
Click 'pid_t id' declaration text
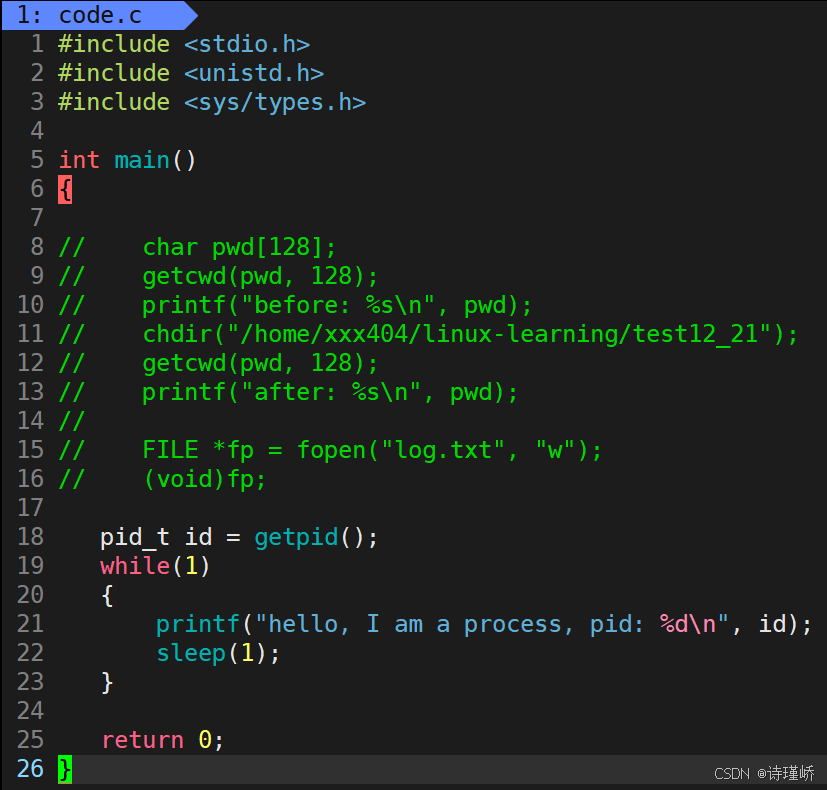point(156,537)
